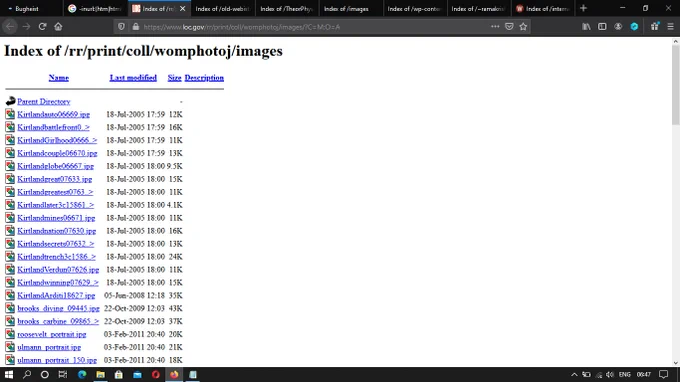Open File Explorer from taskbar
The image size is (680, 382).
(x=100, y=375)
